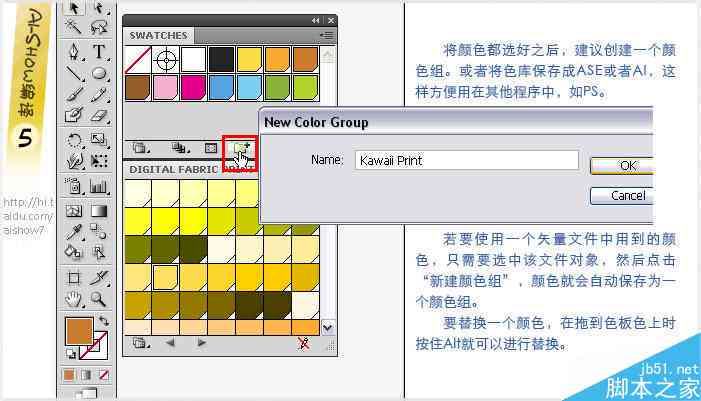Select the Type tool
Image resolution: width=701 pixels, height=401 pixels.
click(x=99, y=51)
